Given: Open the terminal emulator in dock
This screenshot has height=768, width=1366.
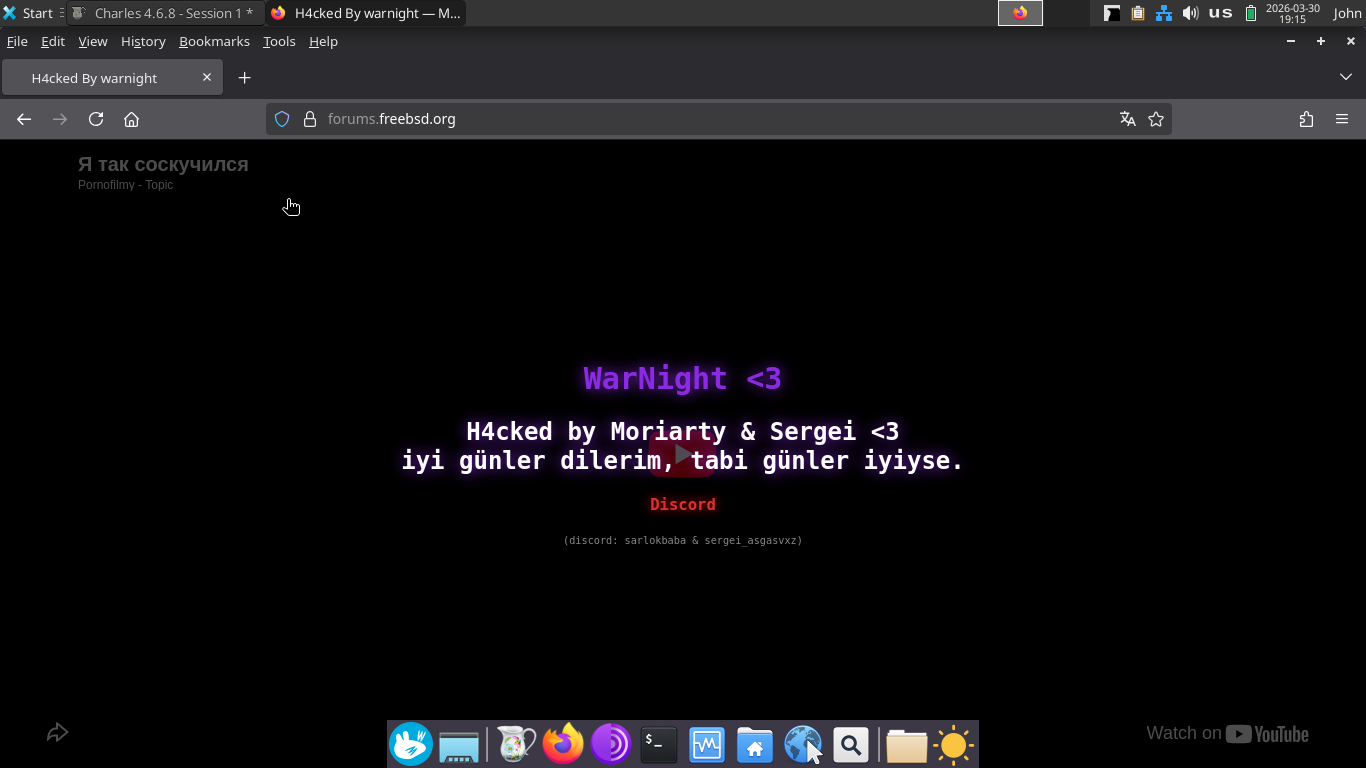Looking at the screenshot, I should [x=658, y=745].
